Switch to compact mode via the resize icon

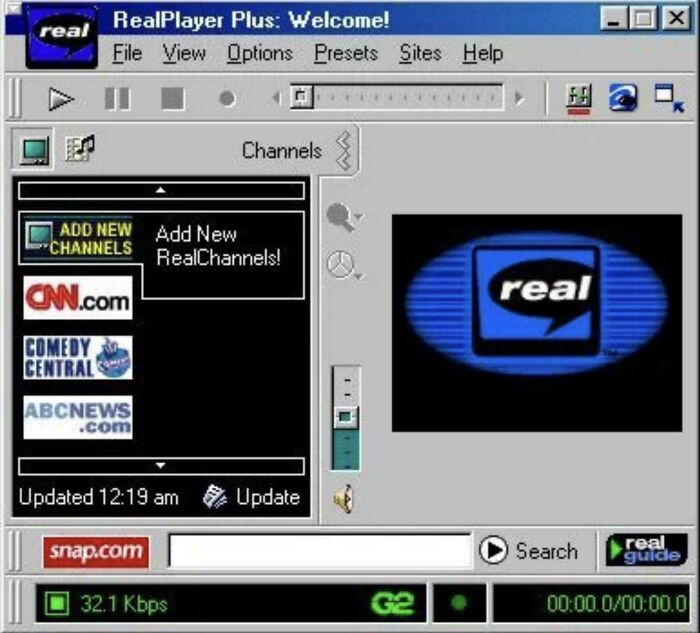point(668,98)
